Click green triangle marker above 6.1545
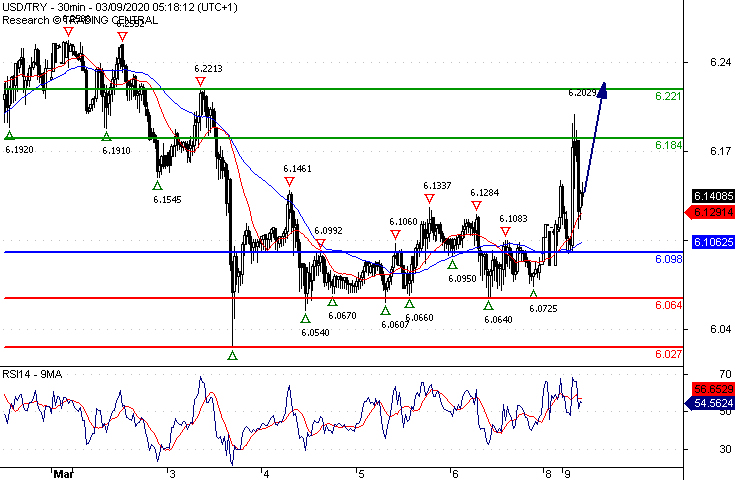 (158, 185)
